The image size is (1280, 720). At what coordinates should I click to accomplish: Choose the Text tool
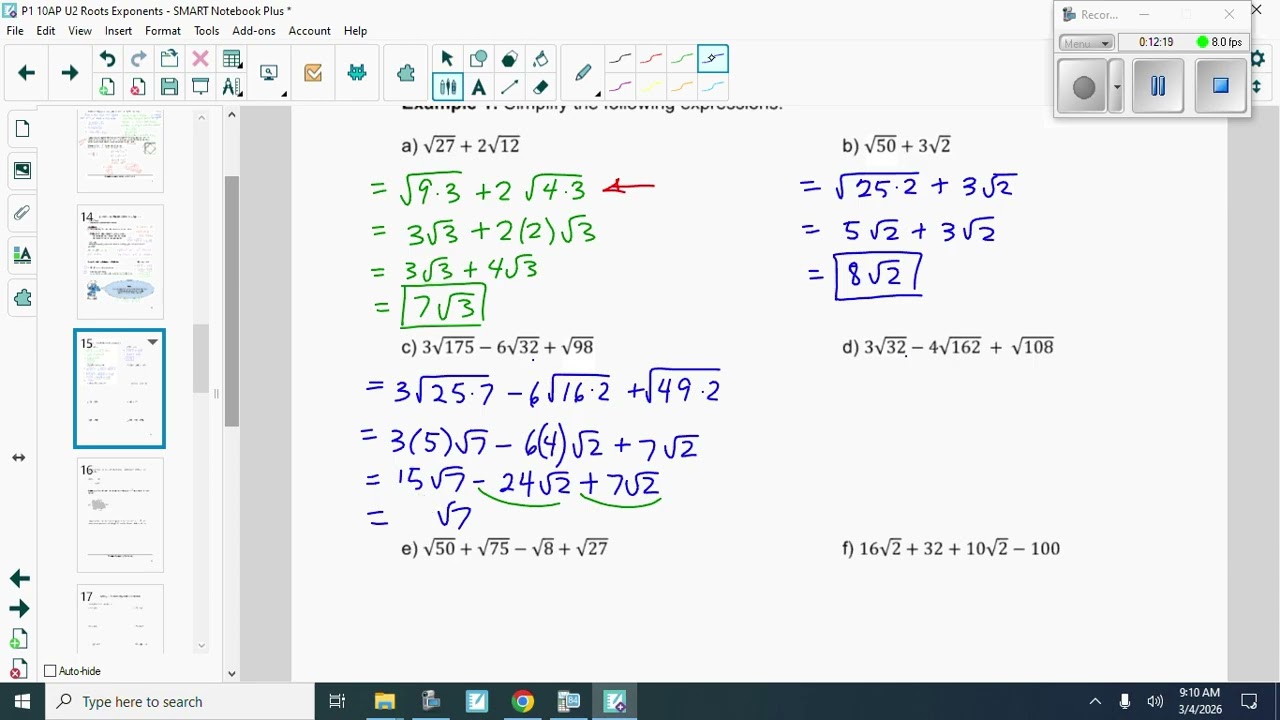(478, 87)
